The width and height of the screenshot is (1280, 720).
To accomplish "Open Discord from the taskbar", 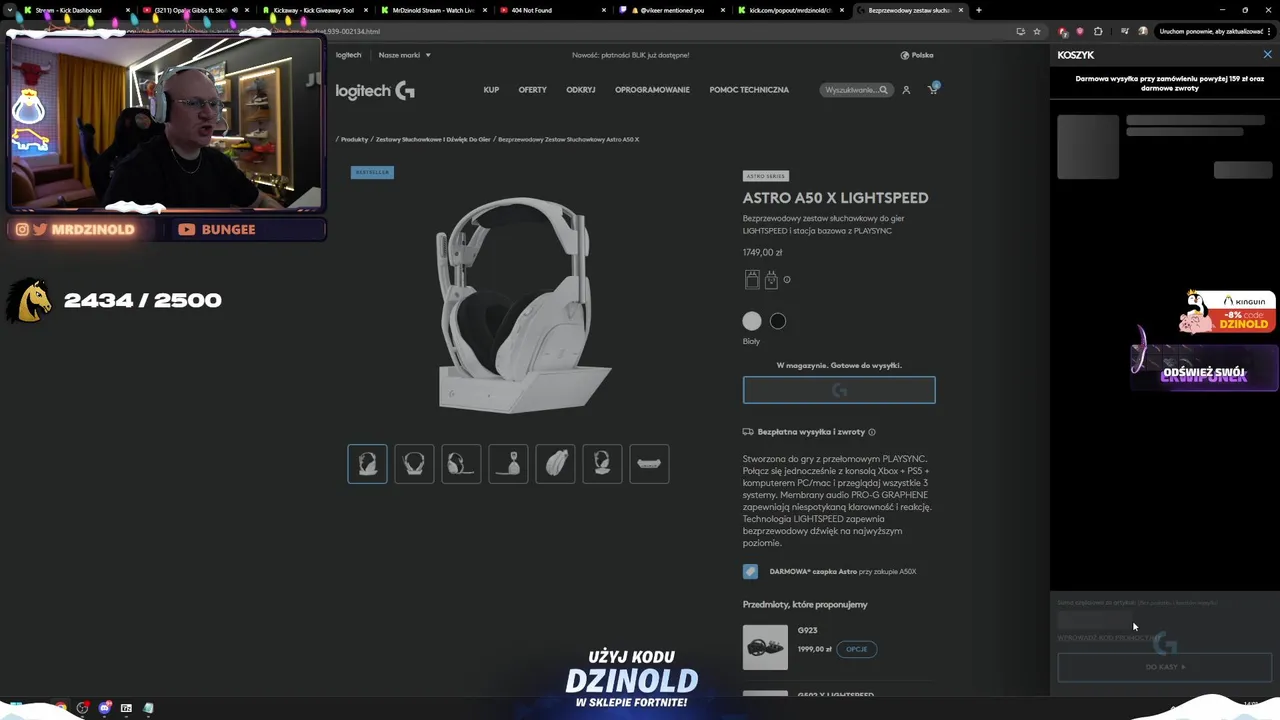I will pos(104,708).
